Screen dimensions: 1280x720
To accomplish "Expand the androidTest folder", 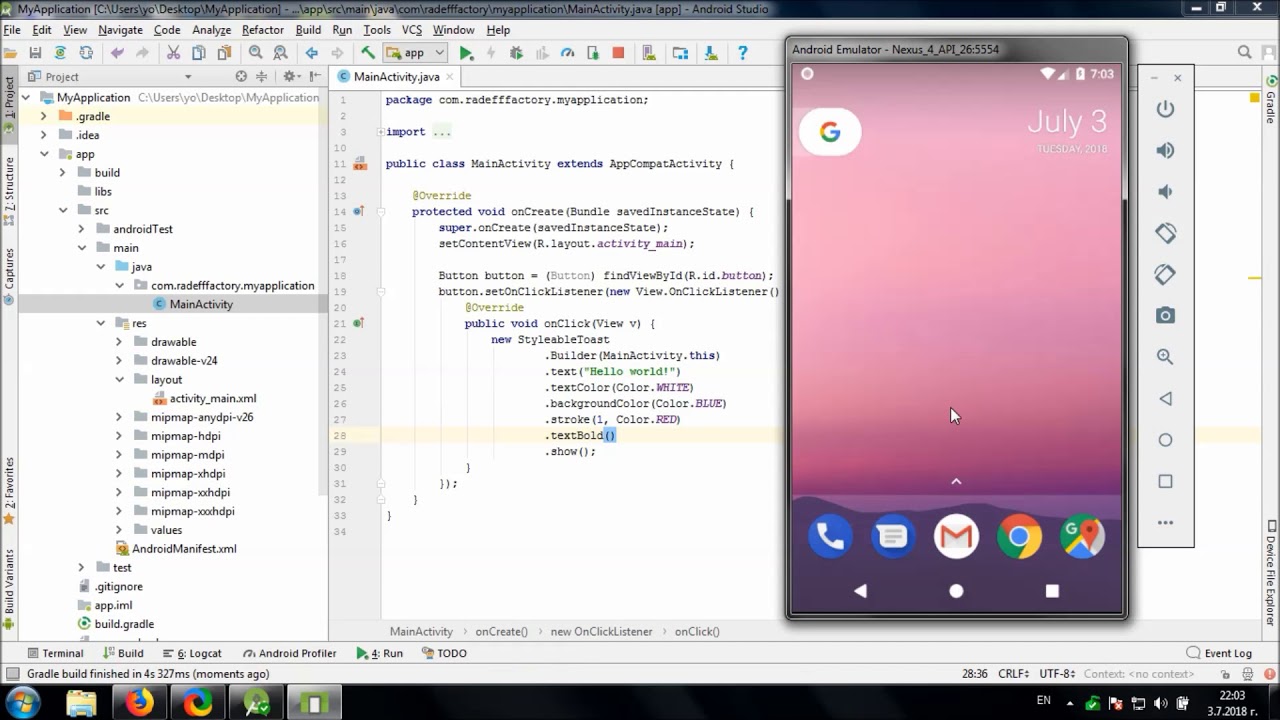I will tap(81, 229).
